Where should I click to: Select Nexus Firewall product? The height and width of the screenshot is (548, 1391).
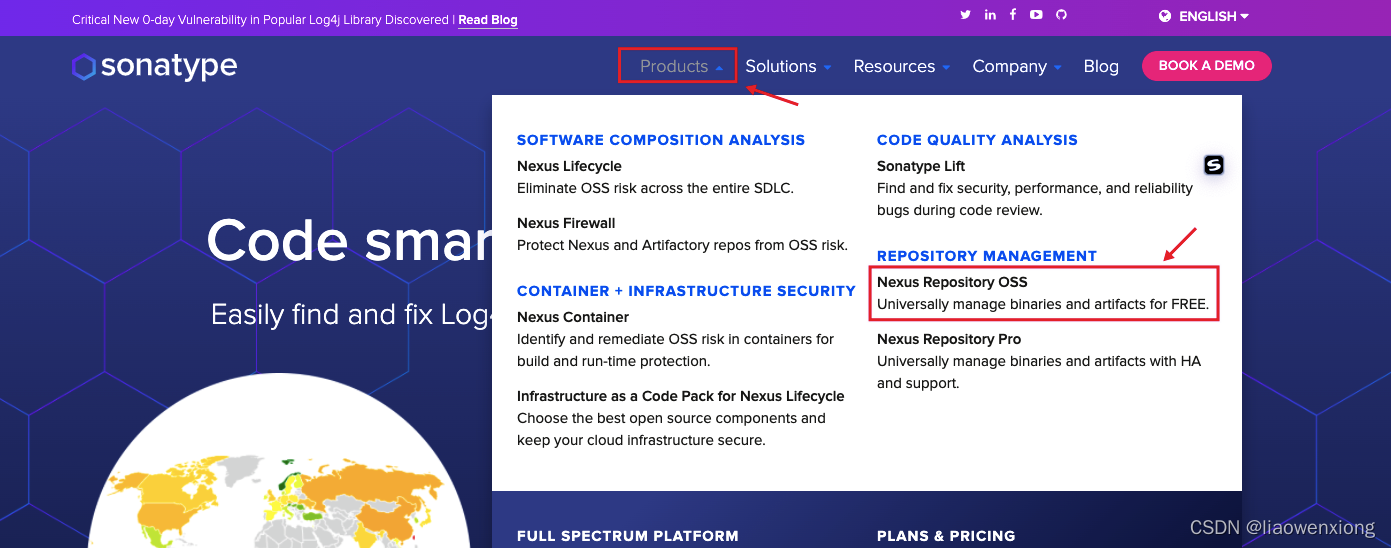566,223
